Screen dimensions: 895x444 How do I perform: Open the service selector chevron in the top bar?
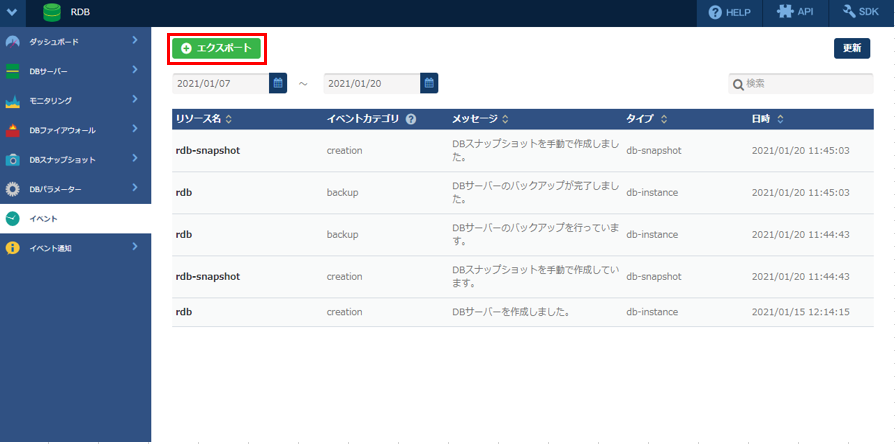click(x=13, y=13)
